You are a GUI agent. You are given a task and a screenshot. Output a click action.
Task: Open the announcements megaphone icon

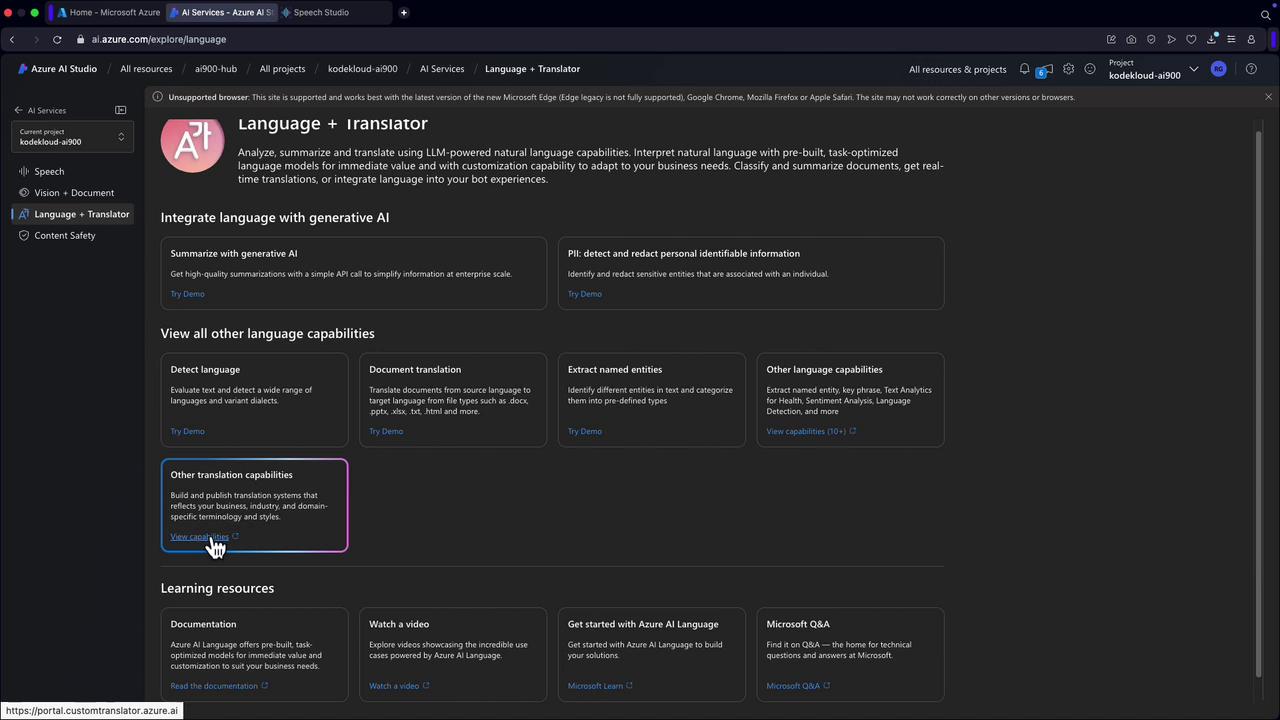point(1043,70)
